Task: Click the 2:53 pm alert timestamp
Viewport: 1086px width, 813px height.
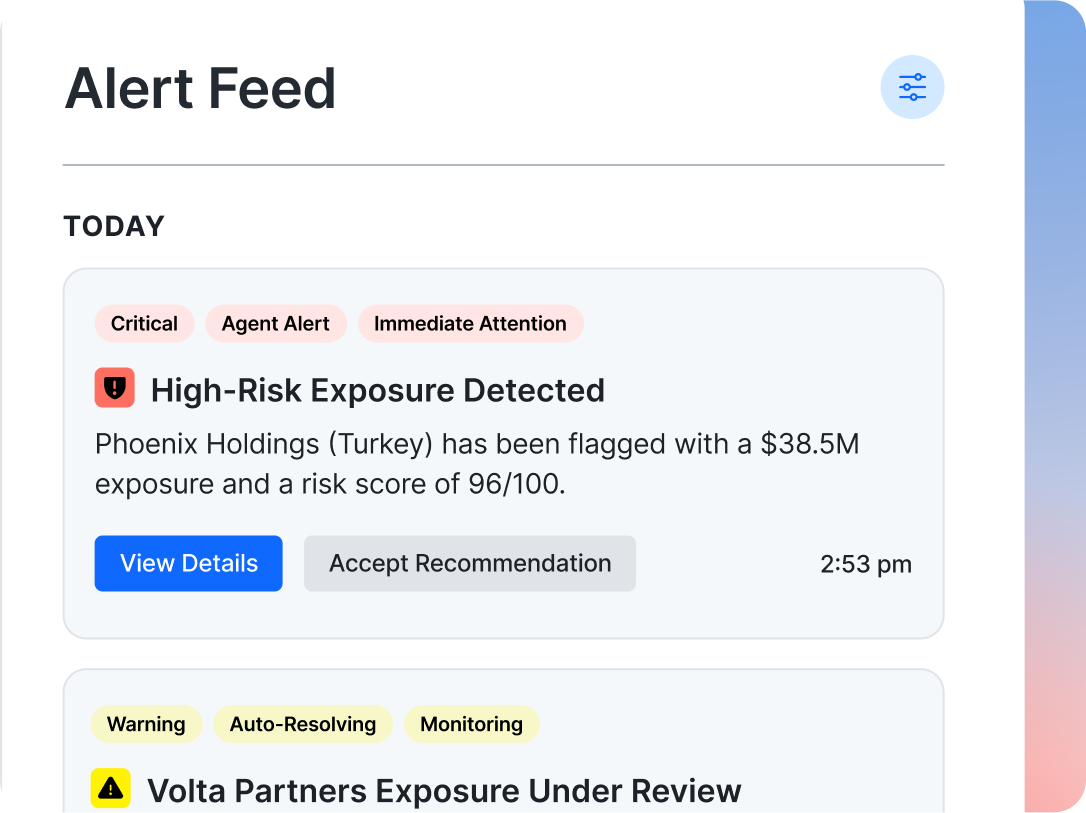Action: point(866,565)
